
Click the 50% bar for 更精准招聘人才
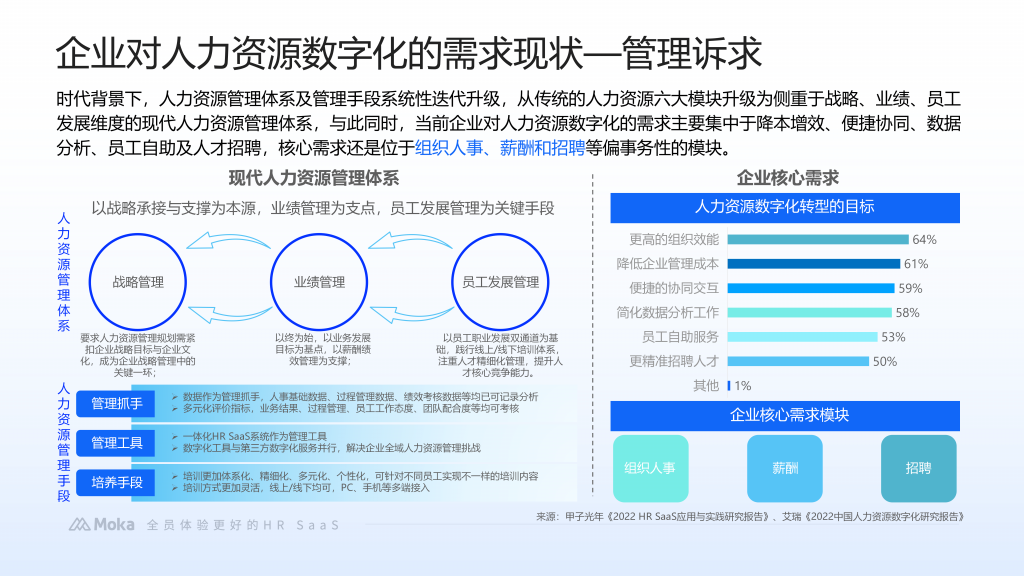(798, 361)
